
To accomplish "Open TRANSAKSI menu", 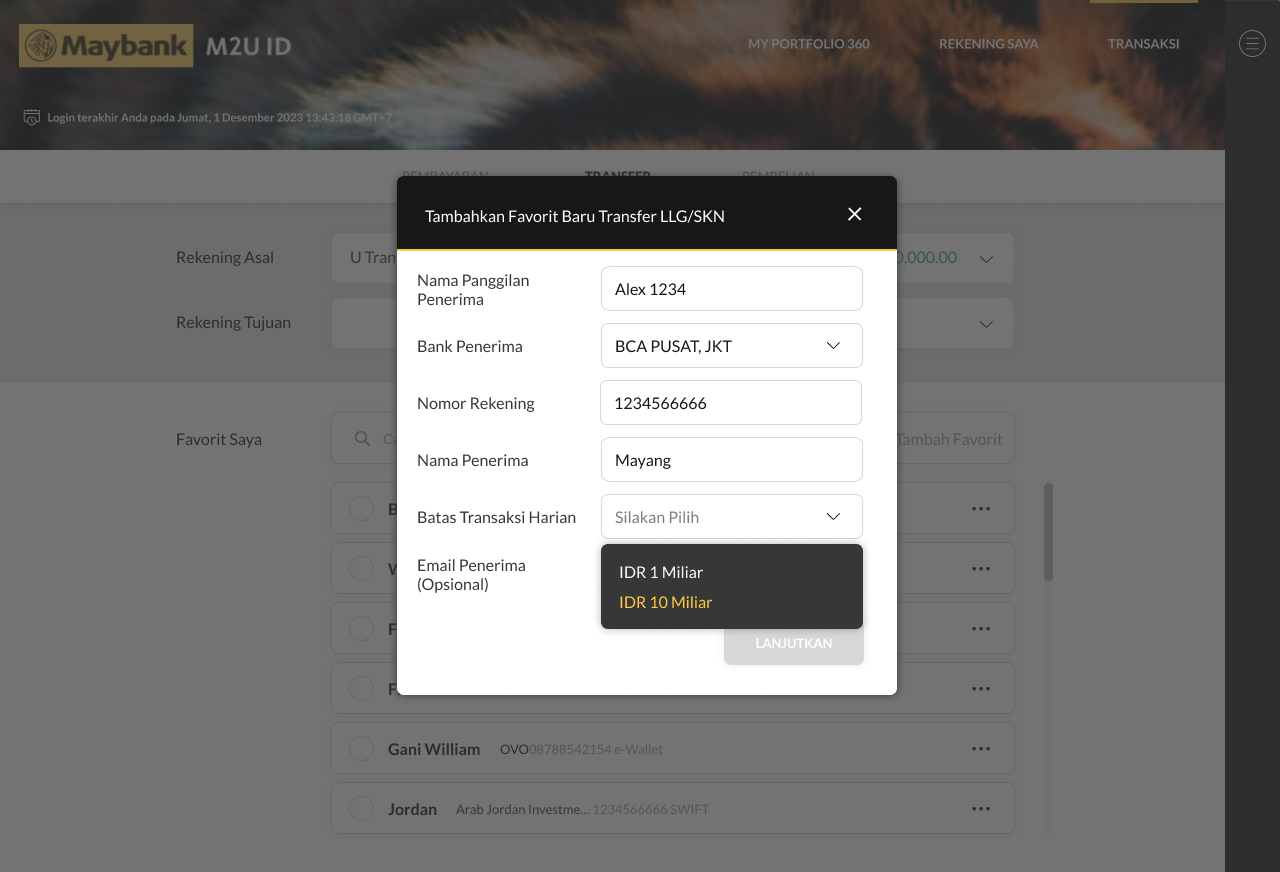I will point(1143,44).
